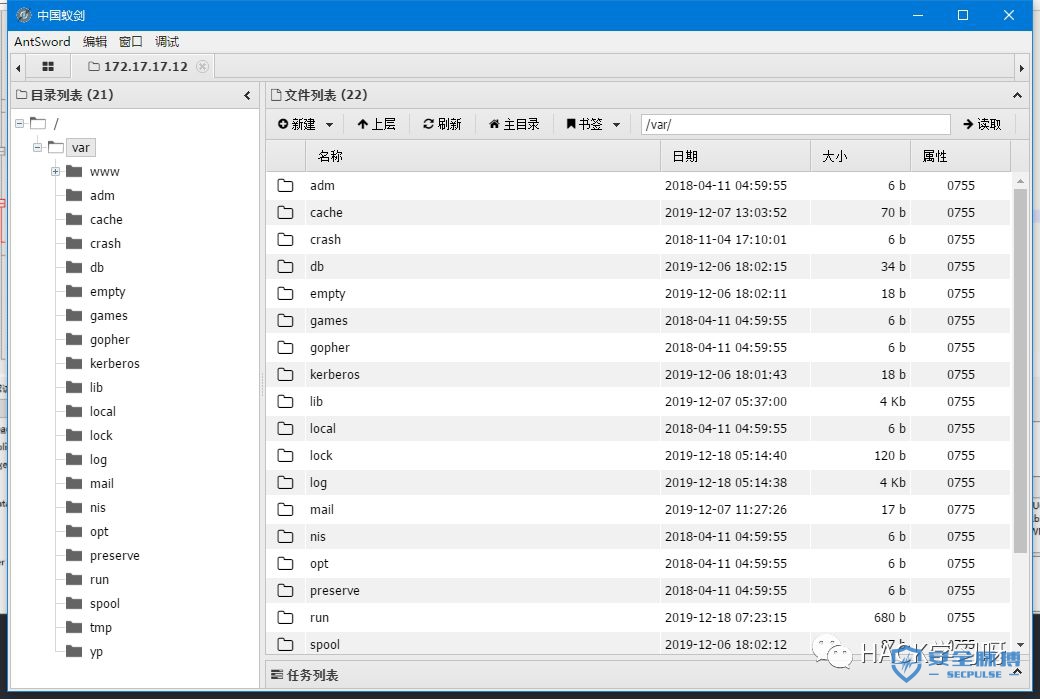The image size is (1040, 699).
Task: Open the 窗口 menu
Action: tap(131, 42)
